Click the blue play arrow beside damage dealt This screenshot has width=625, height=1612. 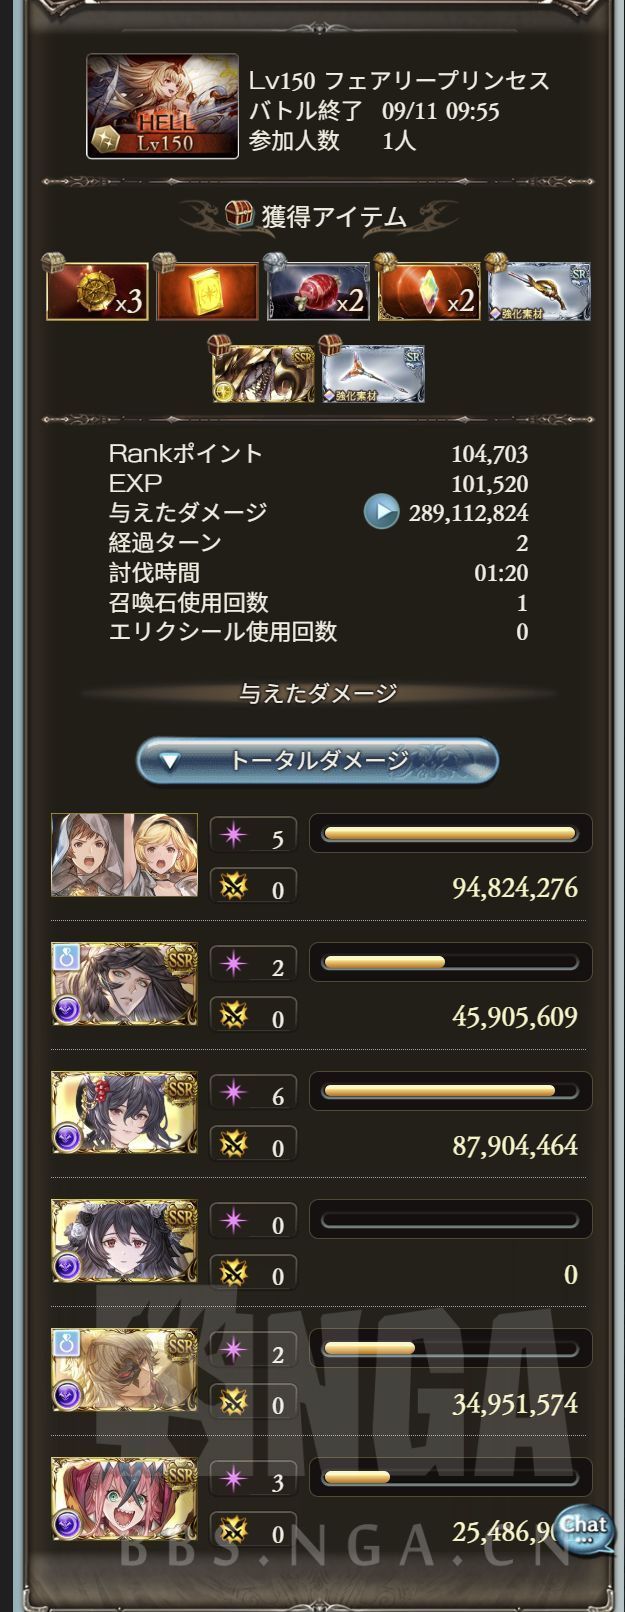(381, 512)
